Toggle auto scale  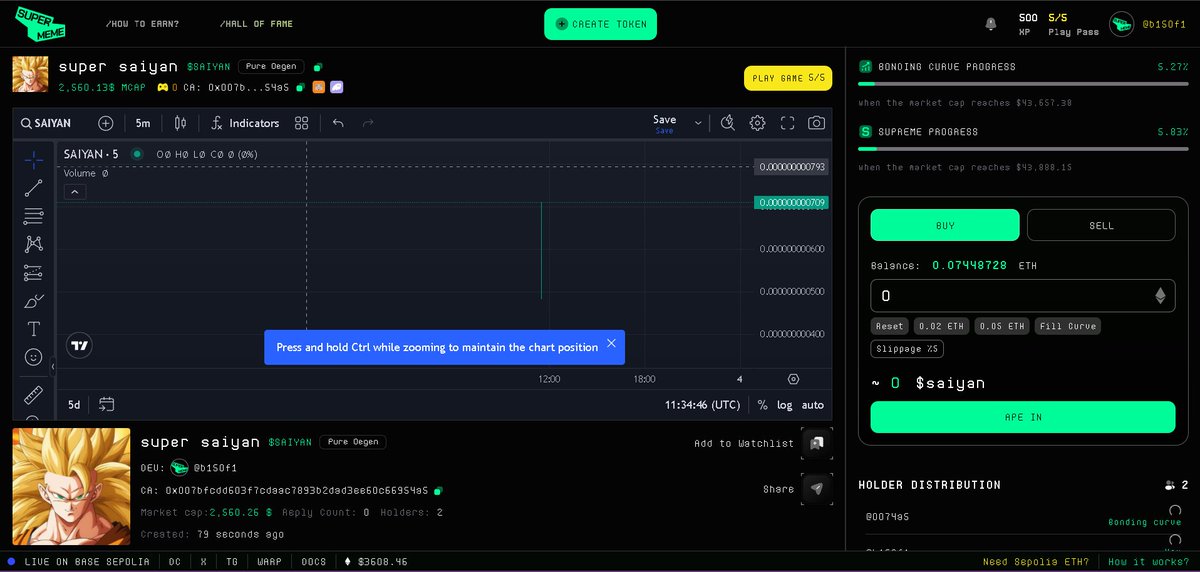click(813, 405)
